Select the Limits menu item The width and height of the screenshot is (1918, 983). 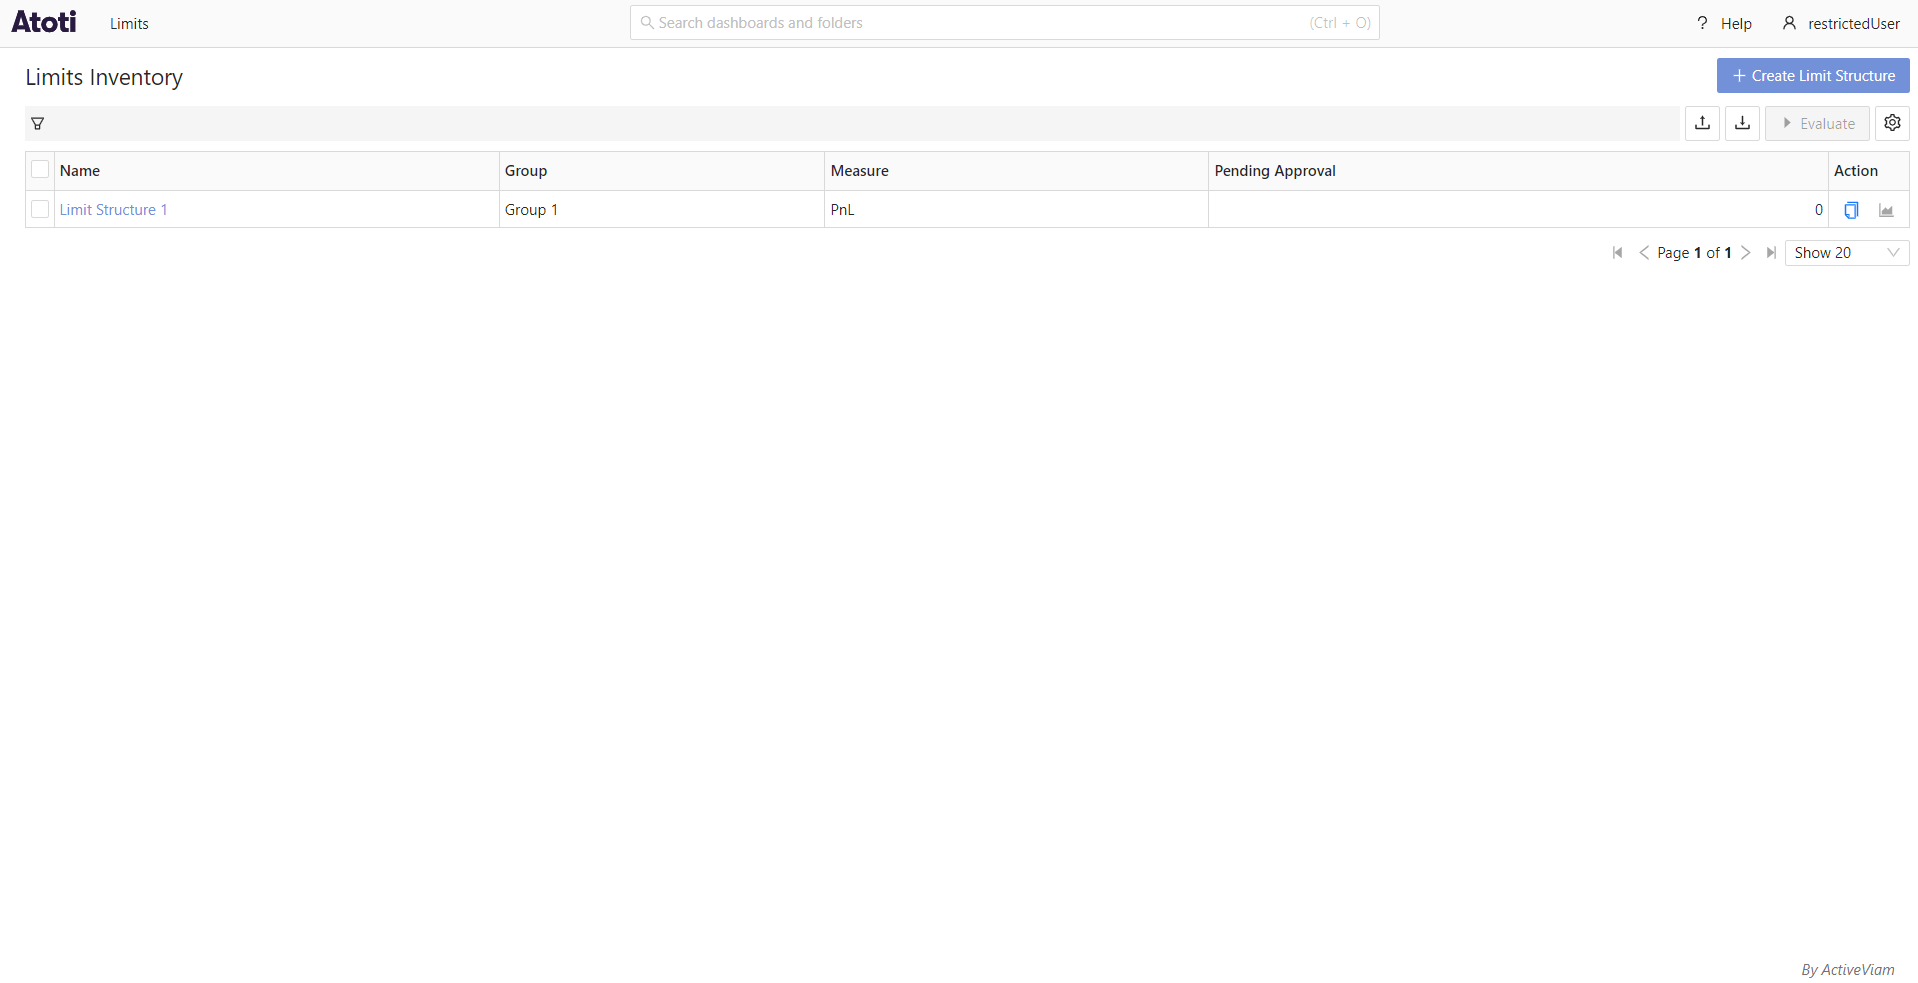[x=128, y=22]
